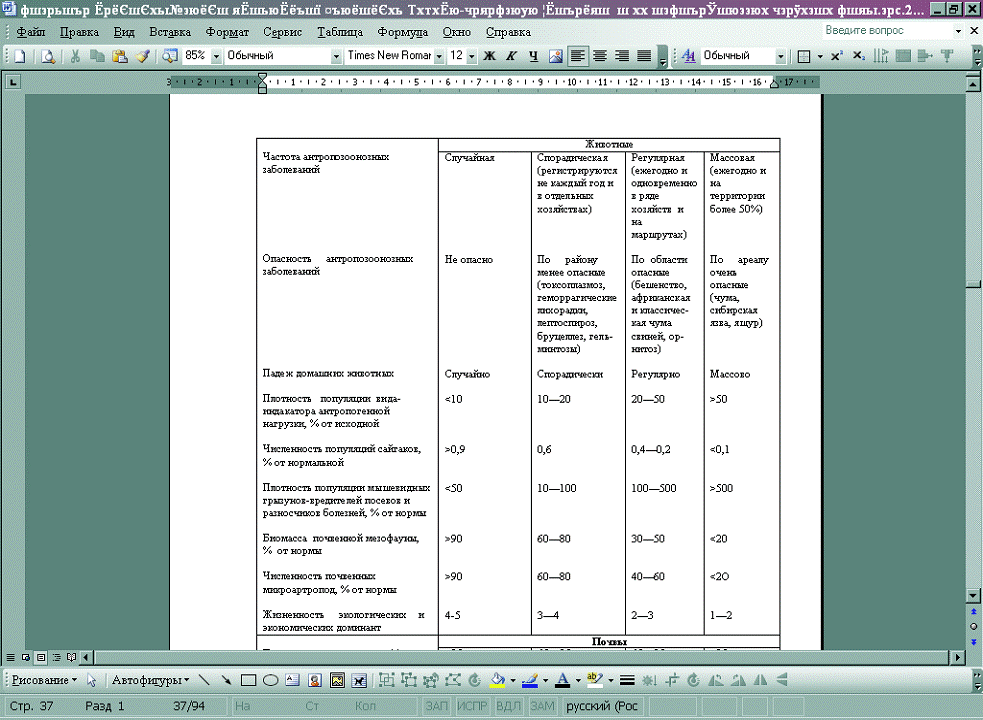Click the Cut scissors icon

[x=76, y=56]
